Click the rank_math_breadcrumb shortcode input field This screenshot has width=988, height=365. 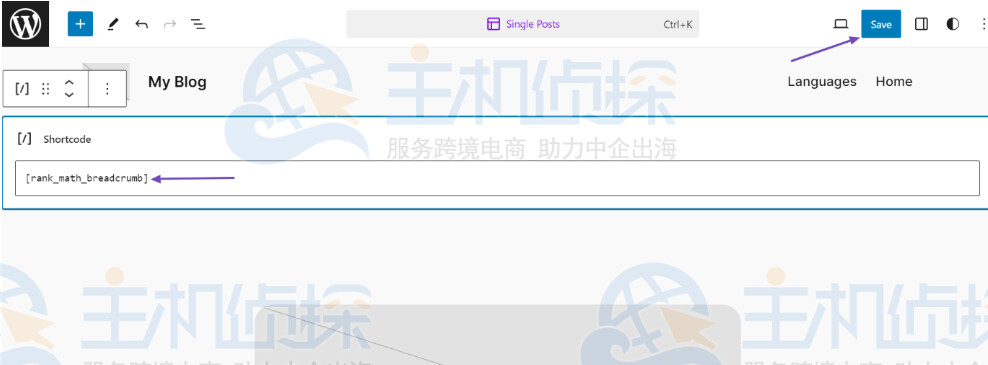coord(497,178)
